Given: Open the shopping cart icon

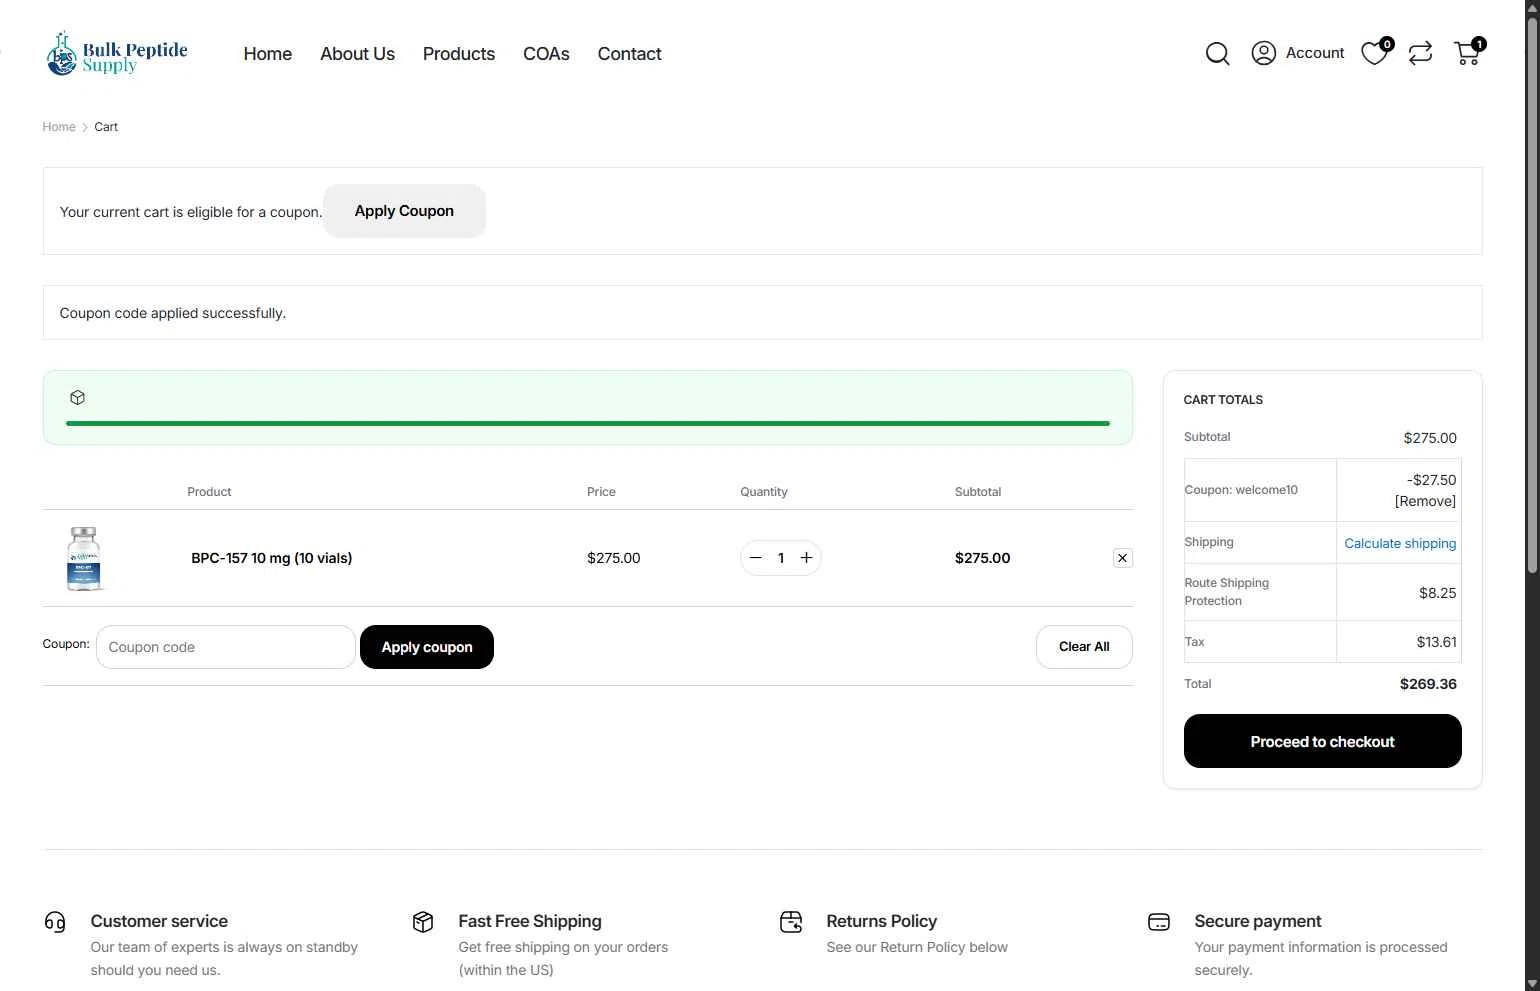Looking at the screenshot, I should tap(1469, 52).
